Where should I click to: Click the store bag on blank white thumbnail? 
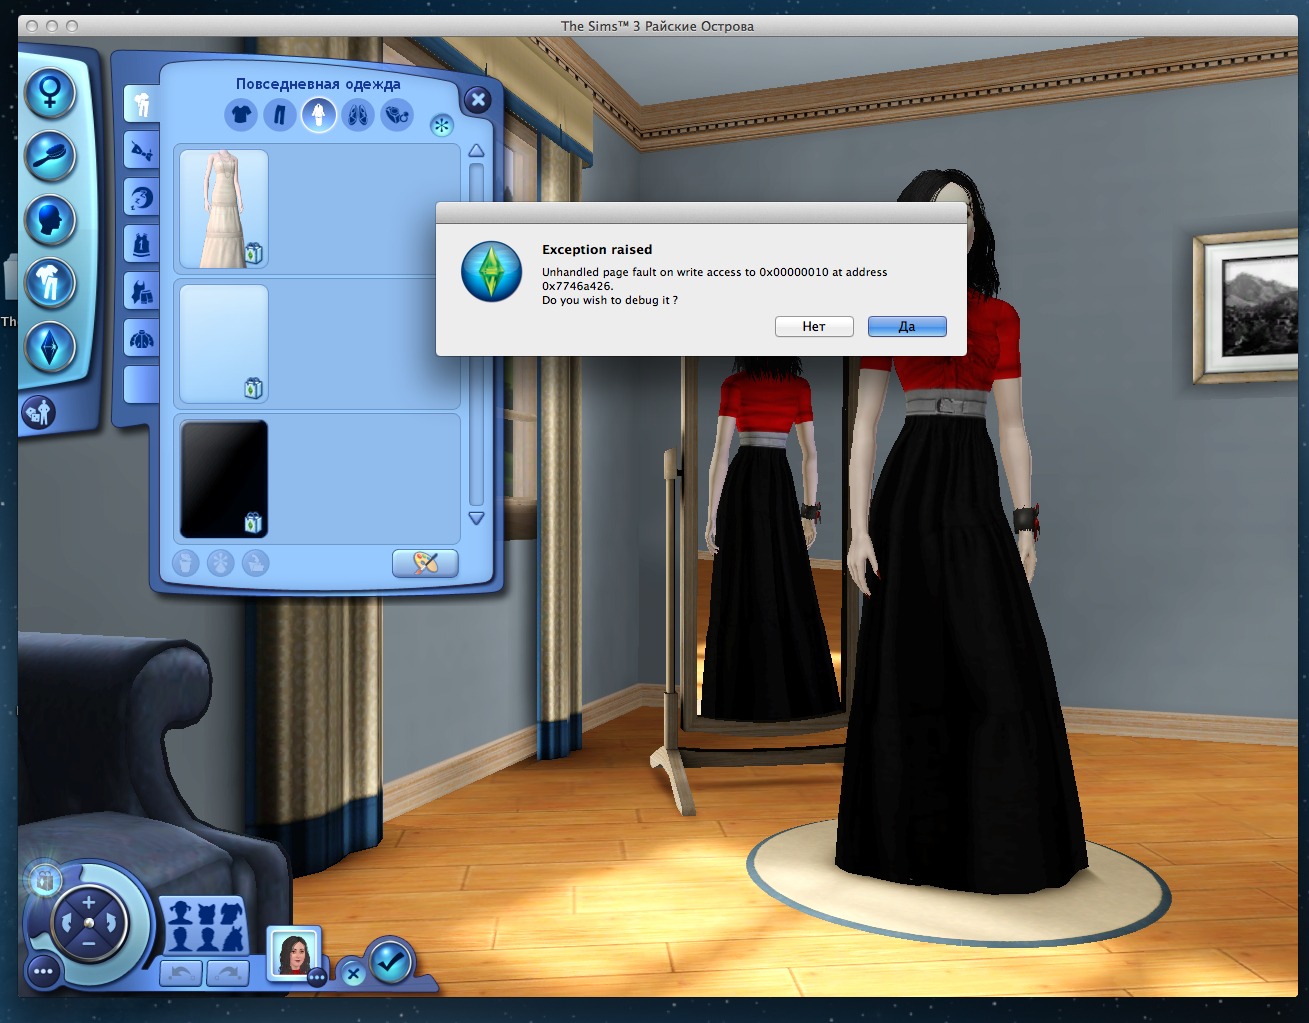coord(253,388)
